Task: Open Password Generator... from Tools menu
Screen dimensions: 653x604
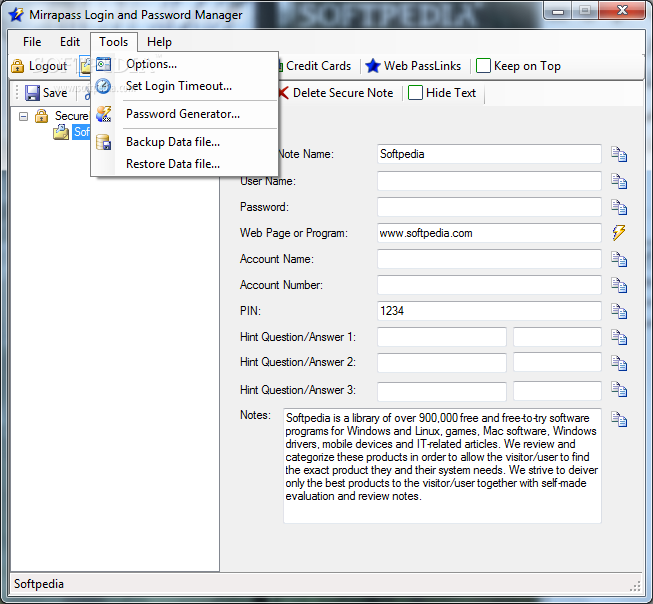Action: click(184, 114)
